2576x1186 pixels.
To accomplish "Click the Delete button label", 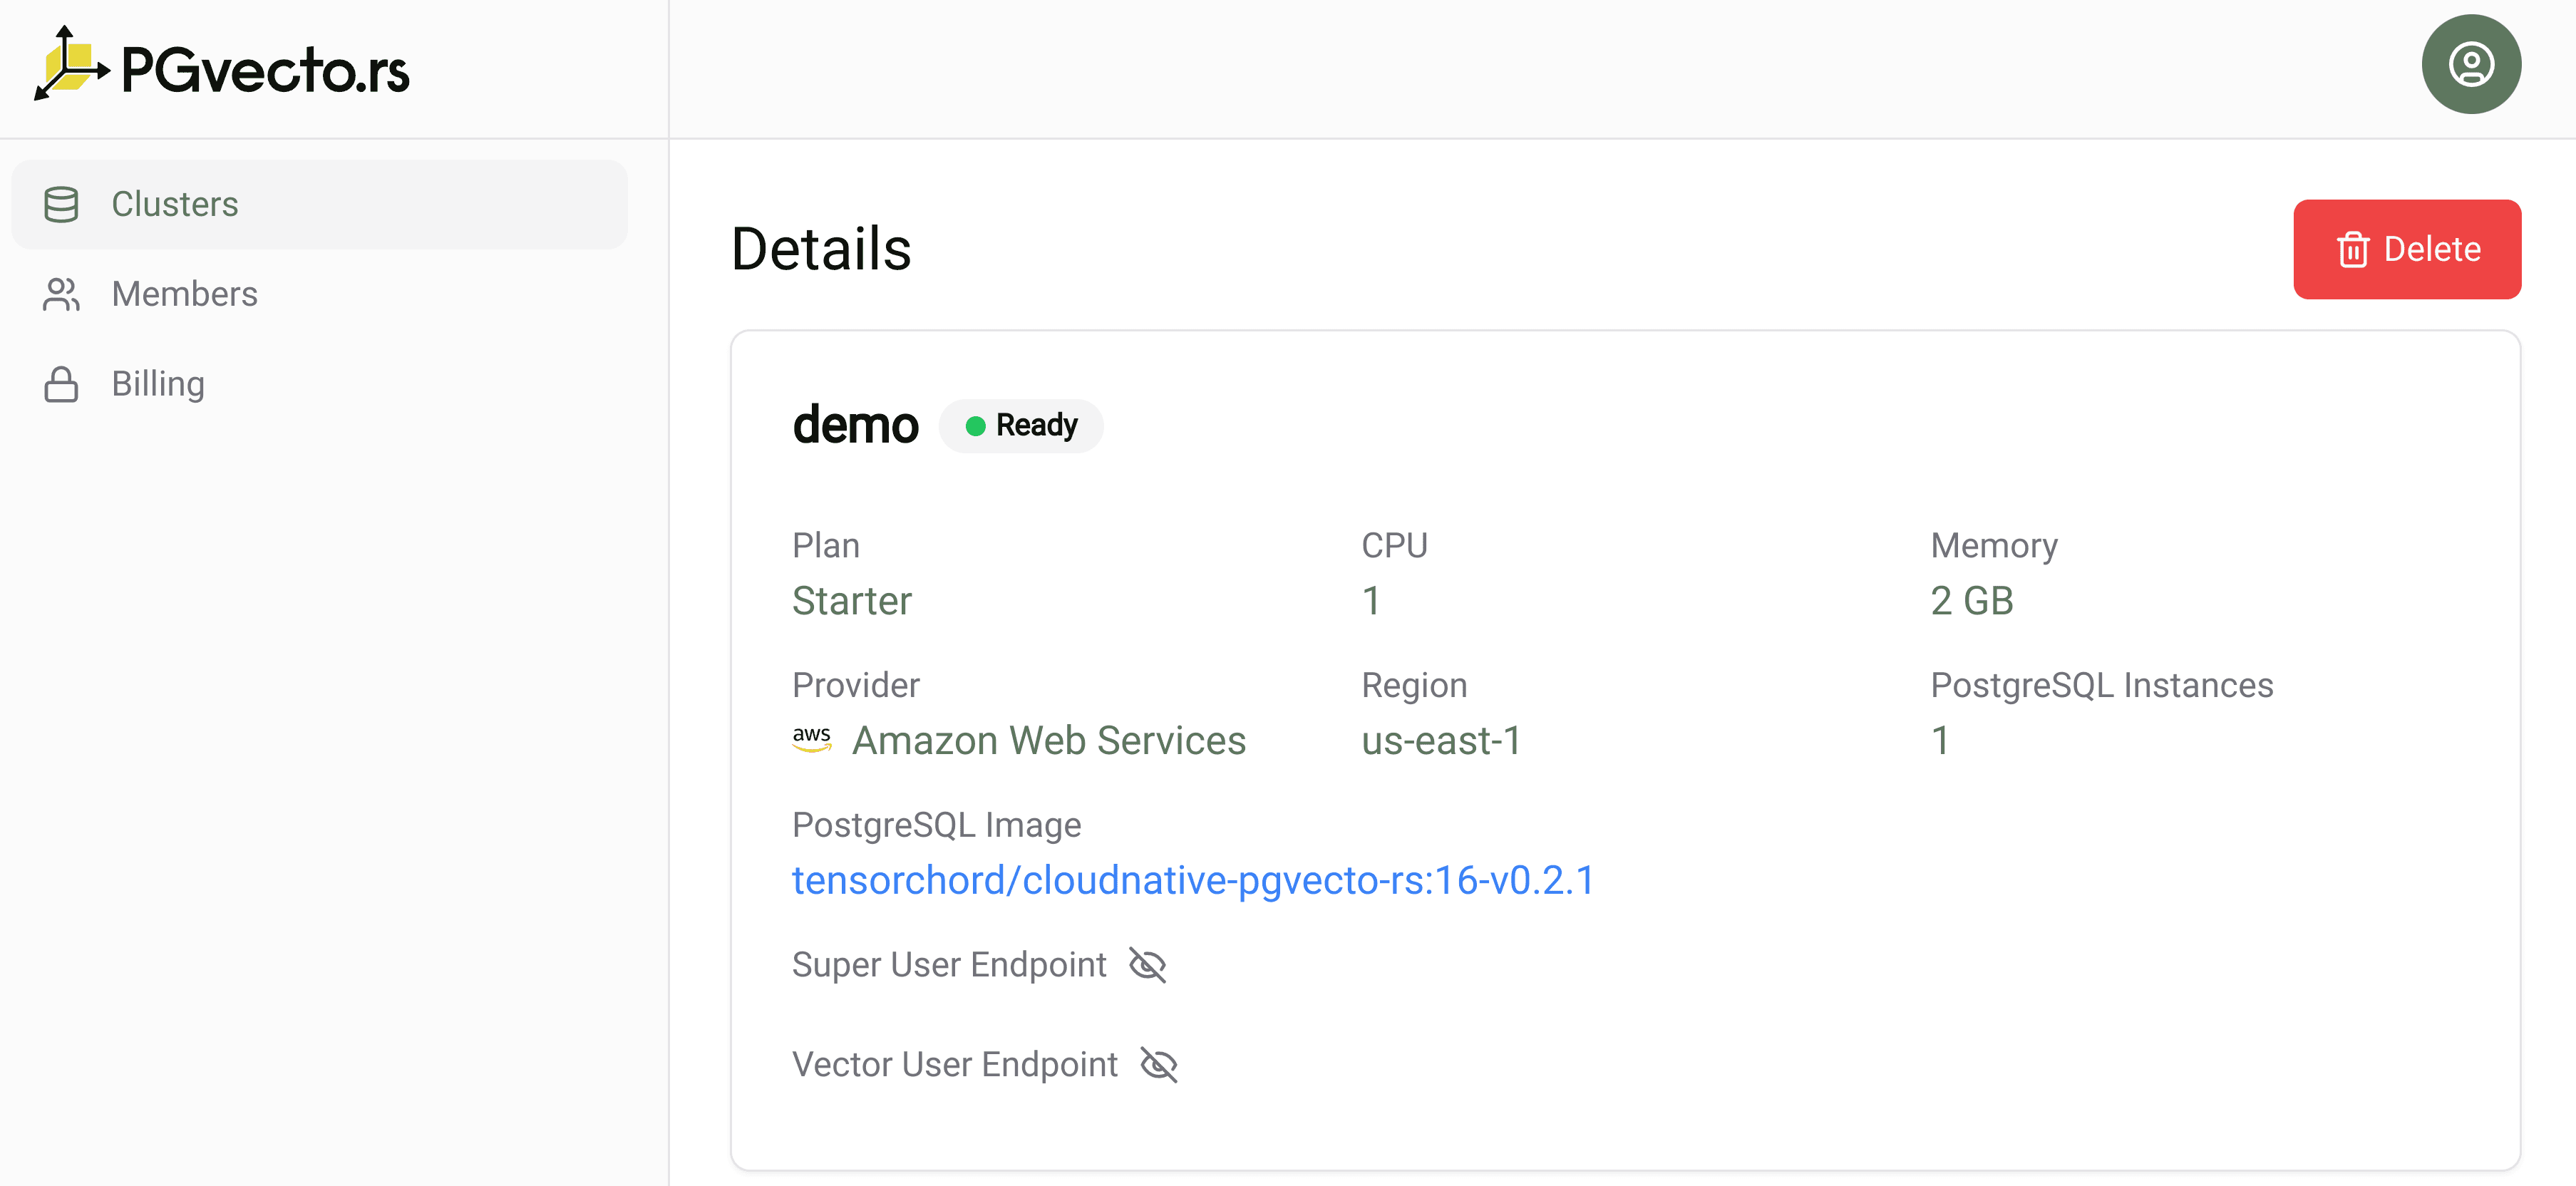I will click(2431, 249).
